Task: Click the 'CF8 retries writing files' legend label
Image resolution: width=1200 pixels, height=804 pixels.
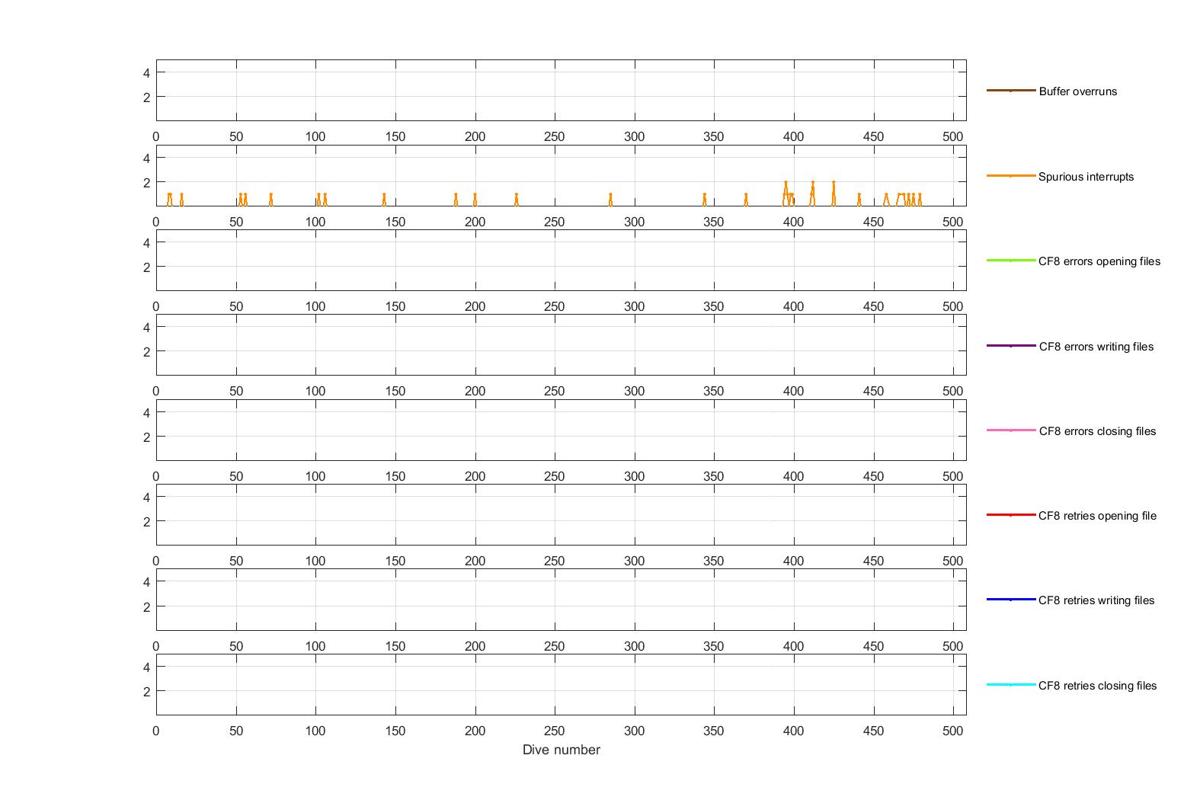Action: (1096, 600)
